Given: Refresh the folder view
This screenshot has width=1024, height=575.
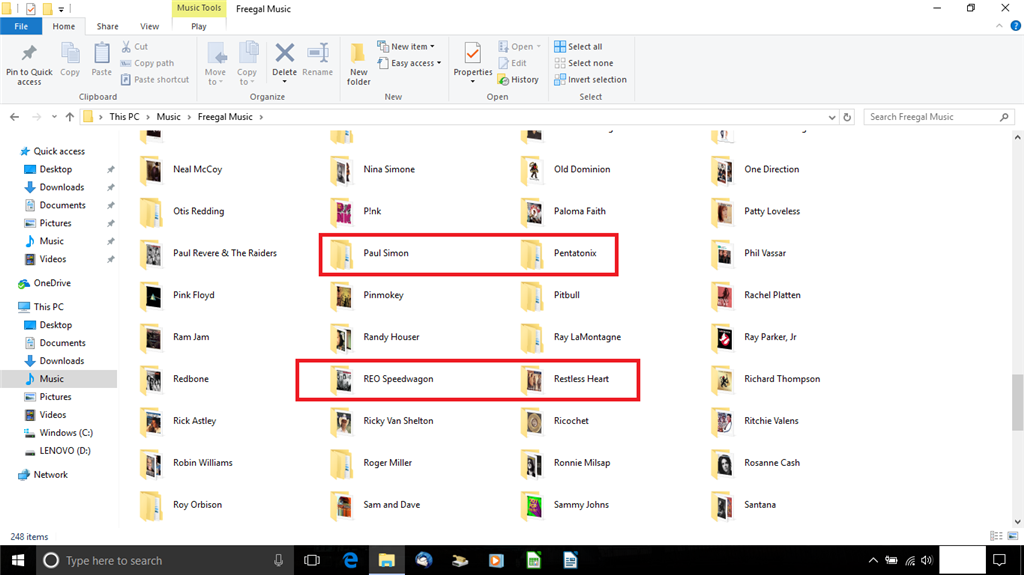Looking at the screenshot, I should pos(847,117).
